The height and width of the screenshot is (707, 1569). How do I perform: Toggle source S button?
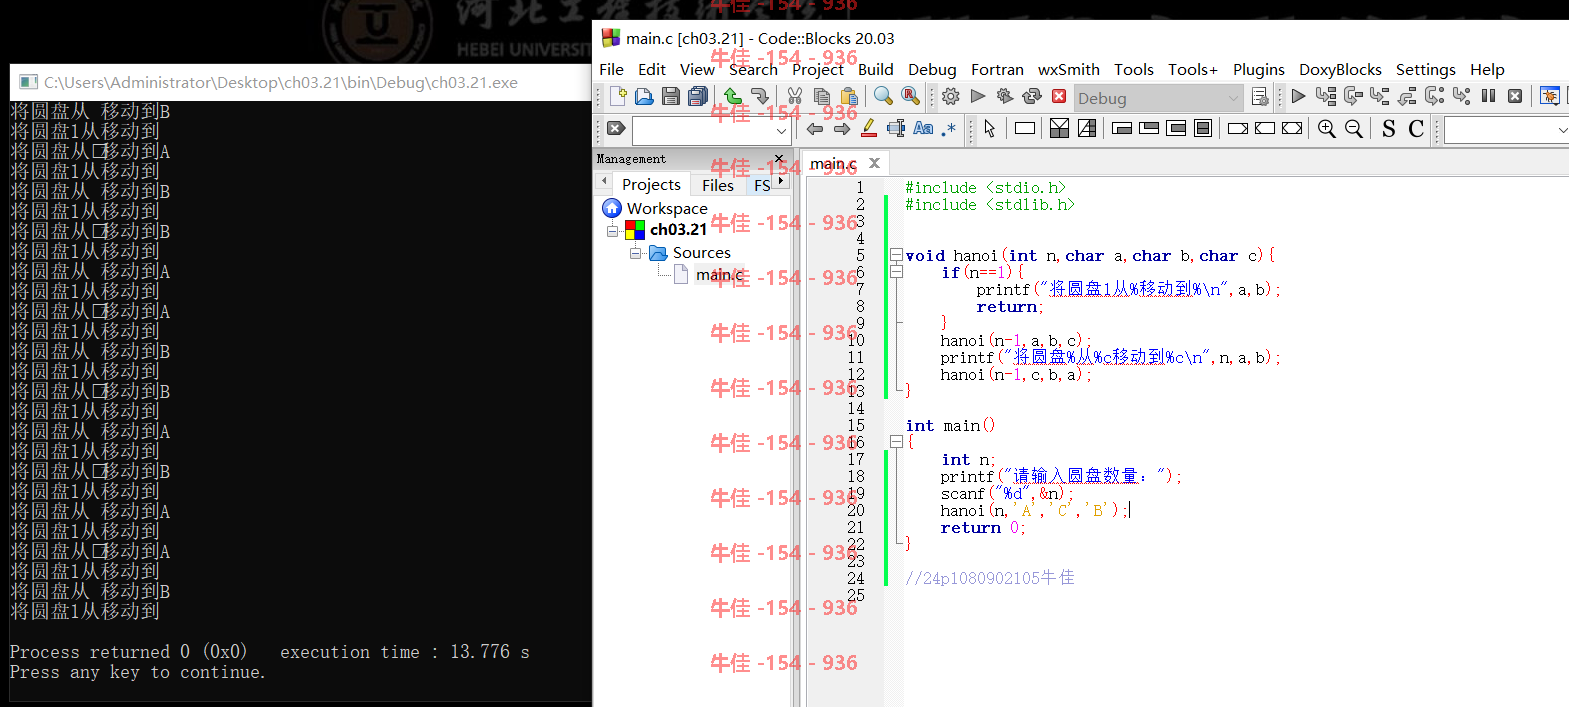tap(1389, 129)
